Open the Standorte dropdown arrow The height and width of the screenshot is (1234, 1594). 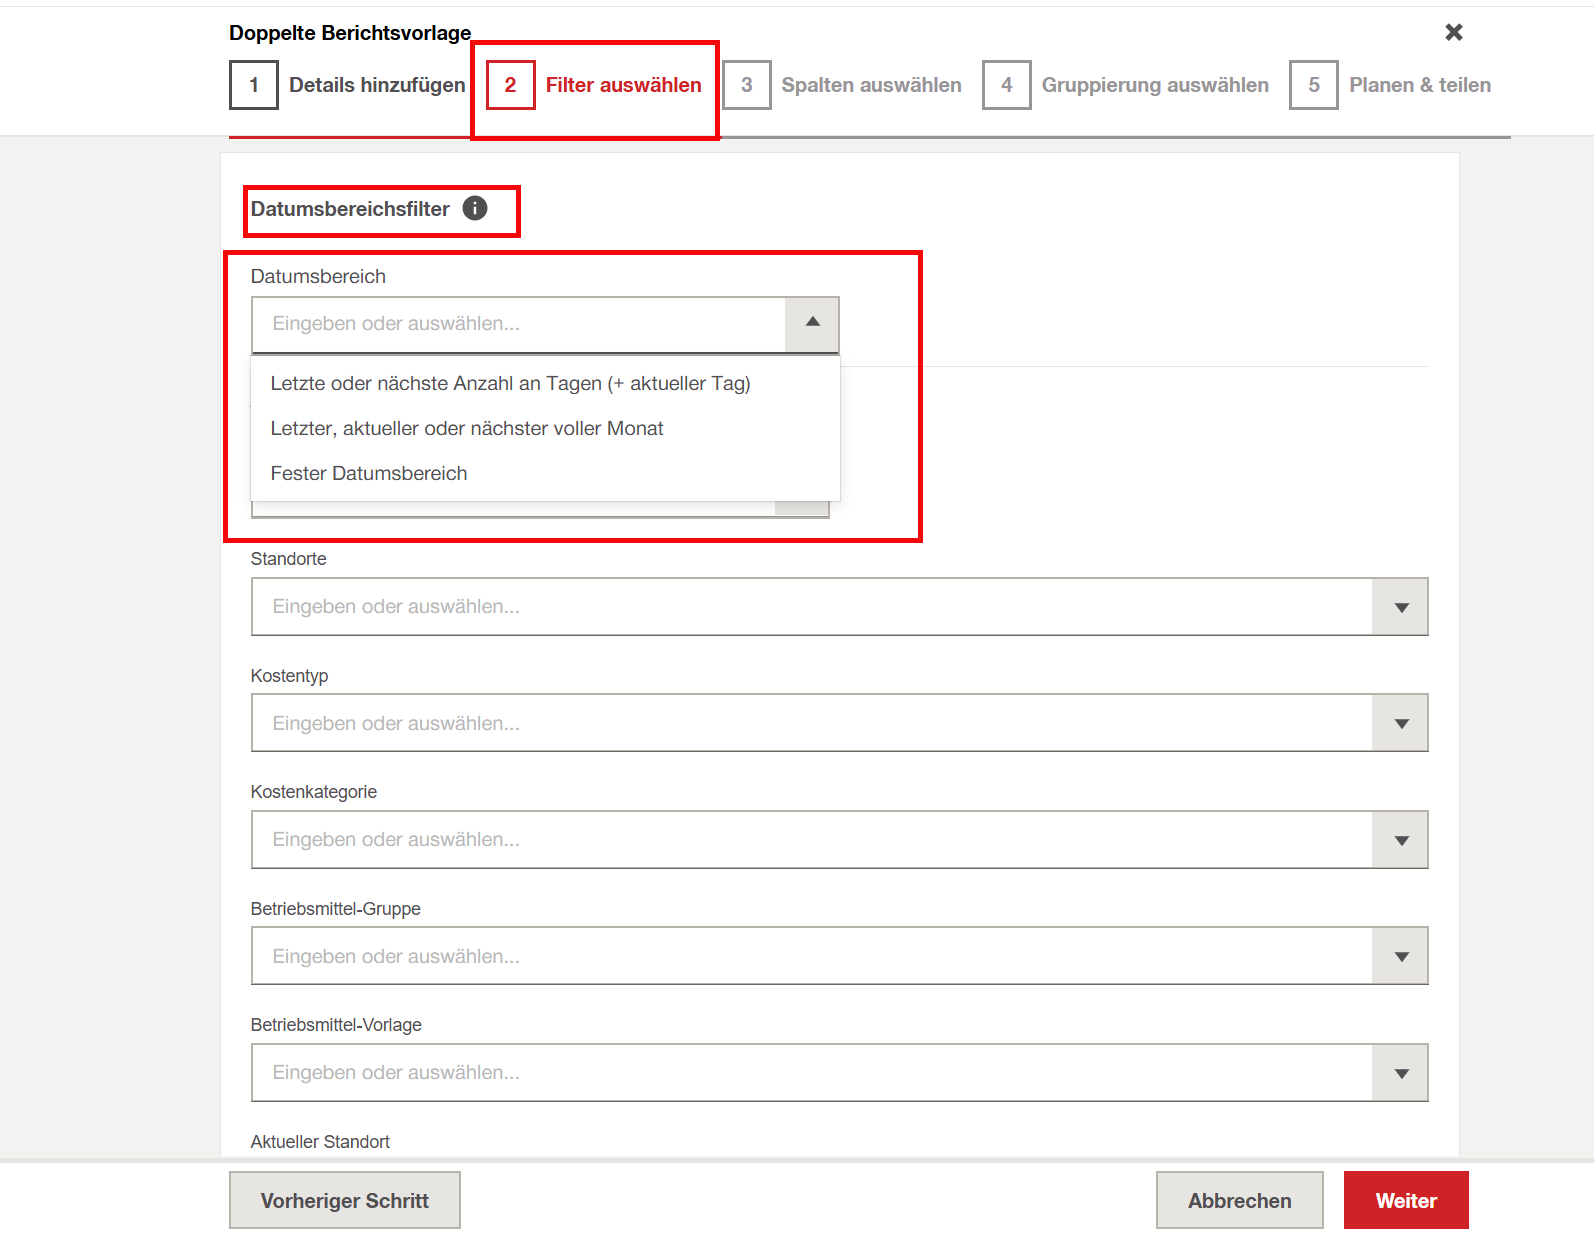pyautogui.click(x=1401, y=607)
